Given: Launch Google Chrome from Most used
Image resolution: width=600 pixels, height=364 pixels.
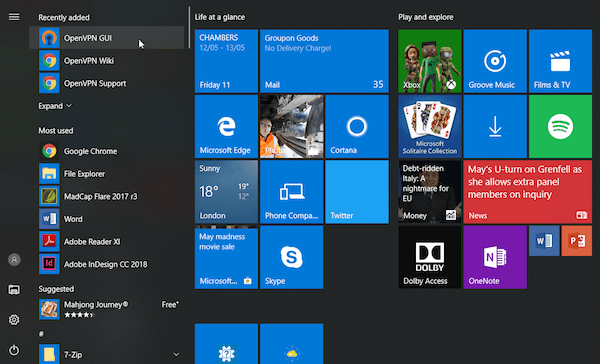Looking at the screenshot, I should (106, 151).
